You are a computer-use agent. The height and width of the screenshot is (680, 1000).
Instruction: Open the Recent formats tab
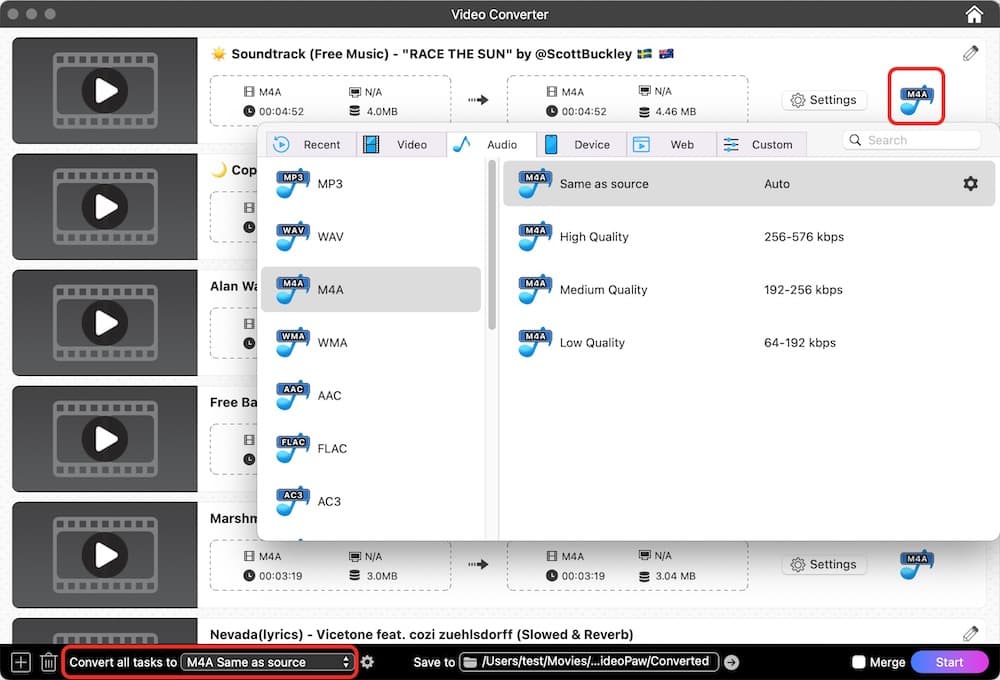point(310,144)
